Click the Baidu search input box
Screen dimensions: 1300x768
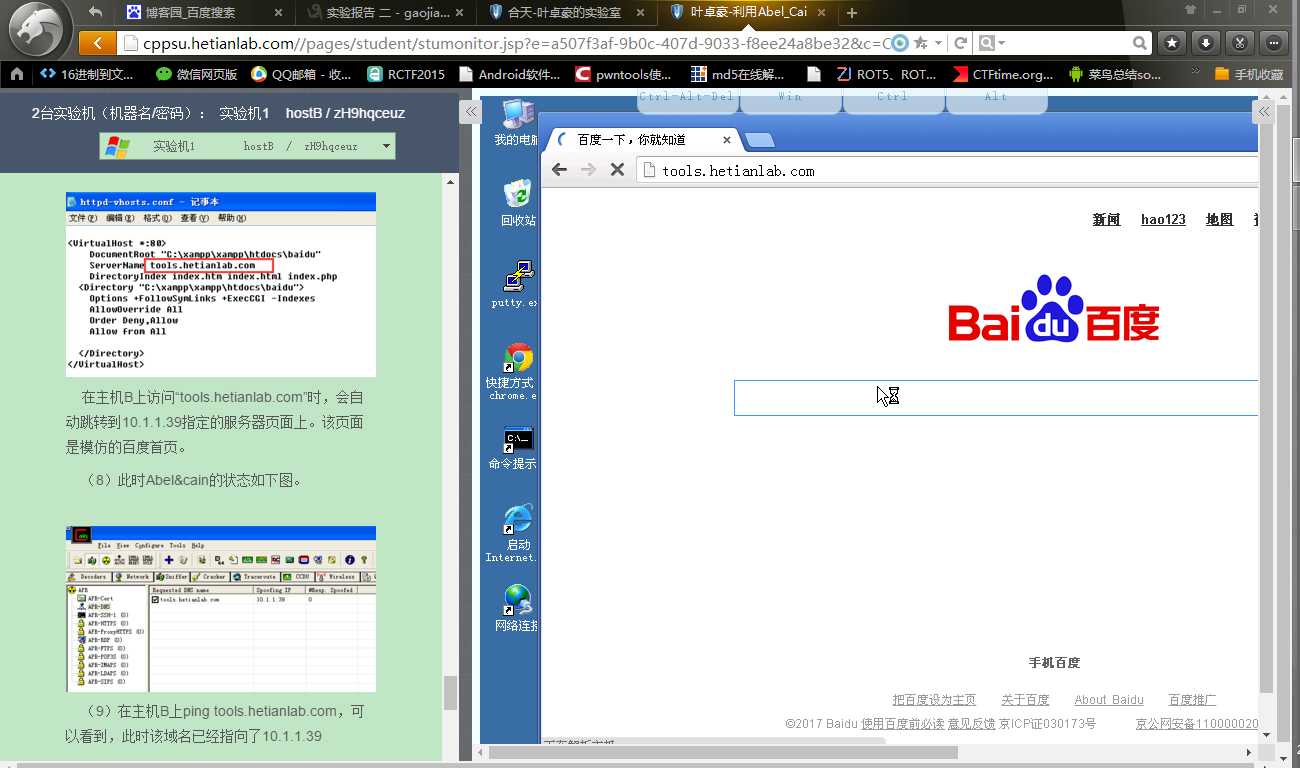(x=996, y=398)
